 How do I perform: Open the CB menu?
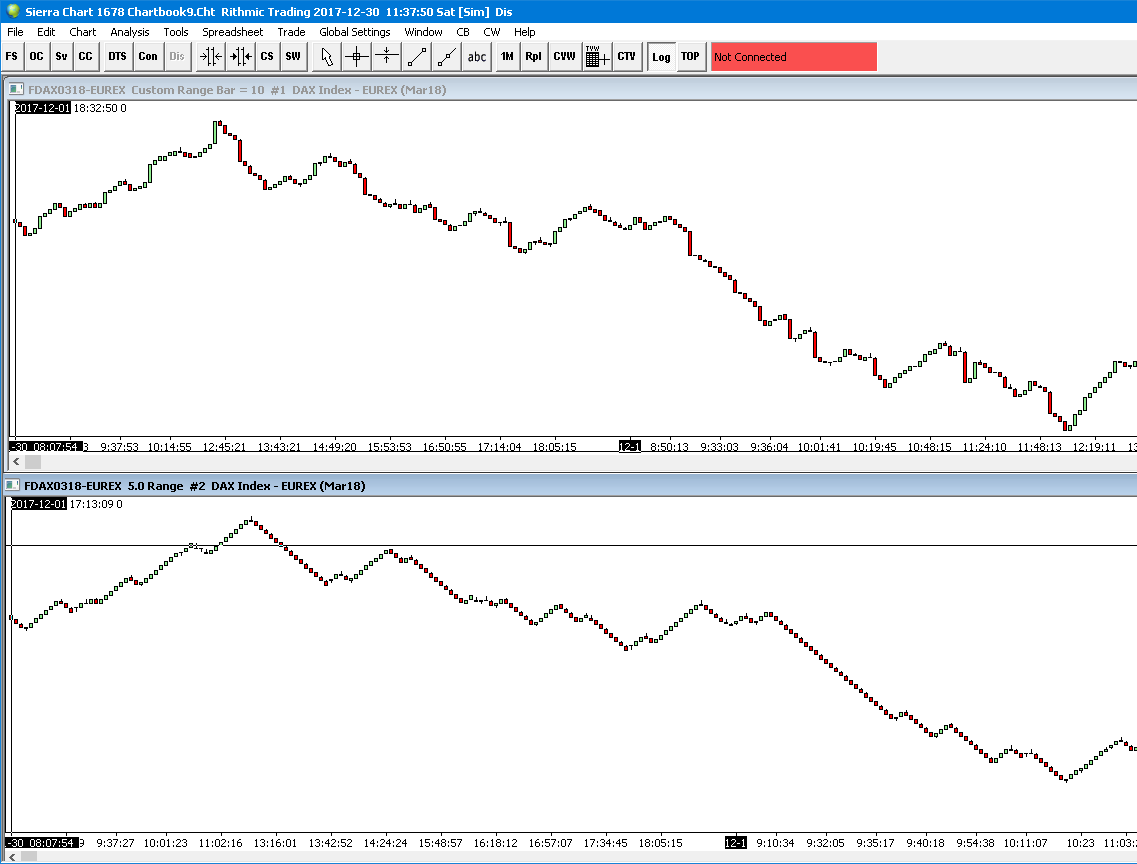[463, 32]
